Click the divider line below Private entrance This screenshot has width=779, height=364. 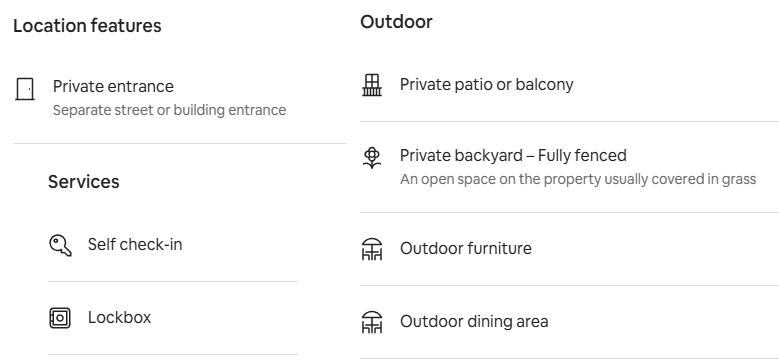tap(180, 144)
